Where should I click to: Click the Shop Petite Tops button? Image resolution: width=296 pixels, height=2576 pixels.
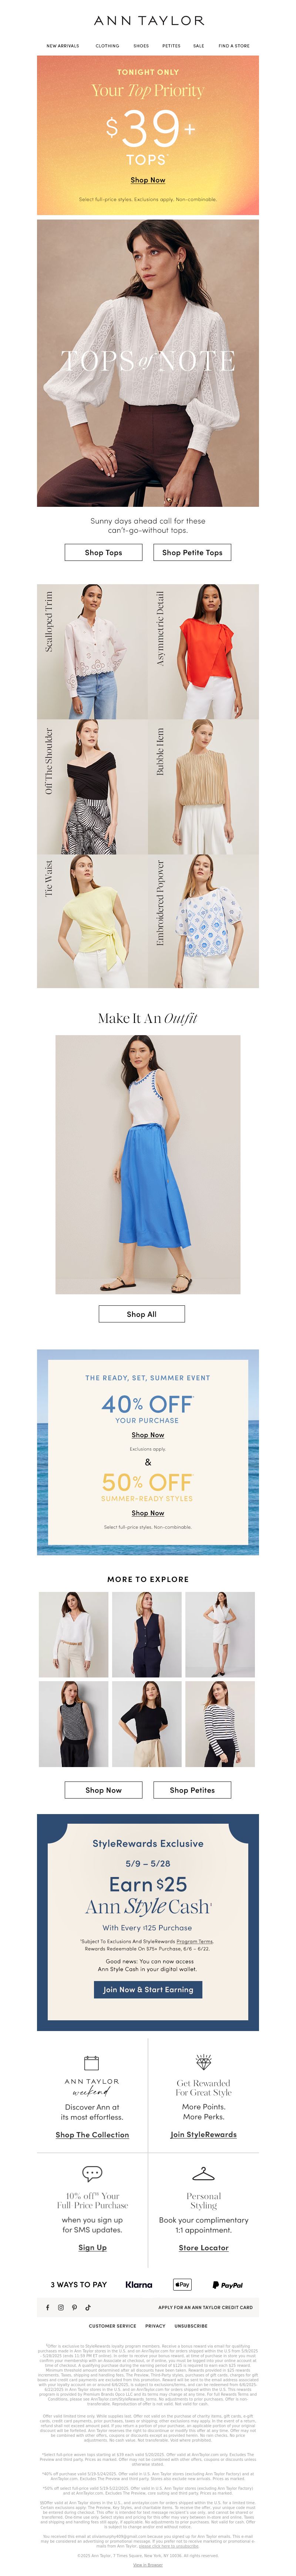[x=192, y=552]
